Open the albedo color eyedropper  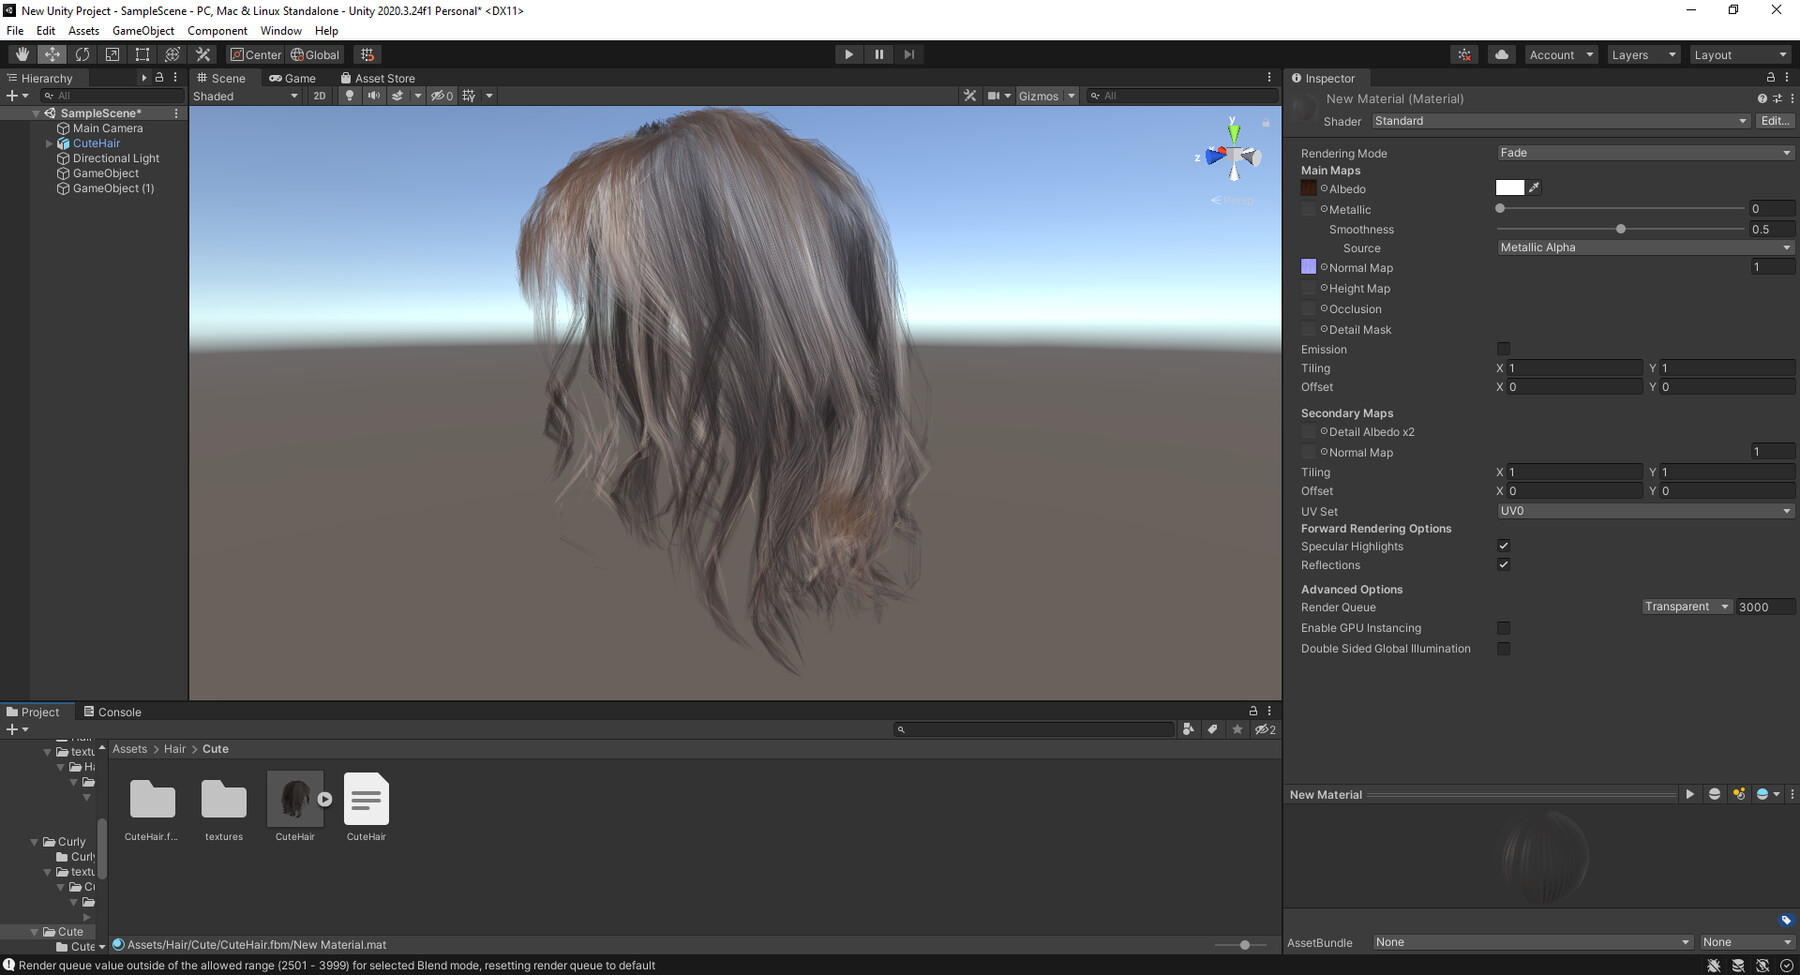coord(1534,188)
